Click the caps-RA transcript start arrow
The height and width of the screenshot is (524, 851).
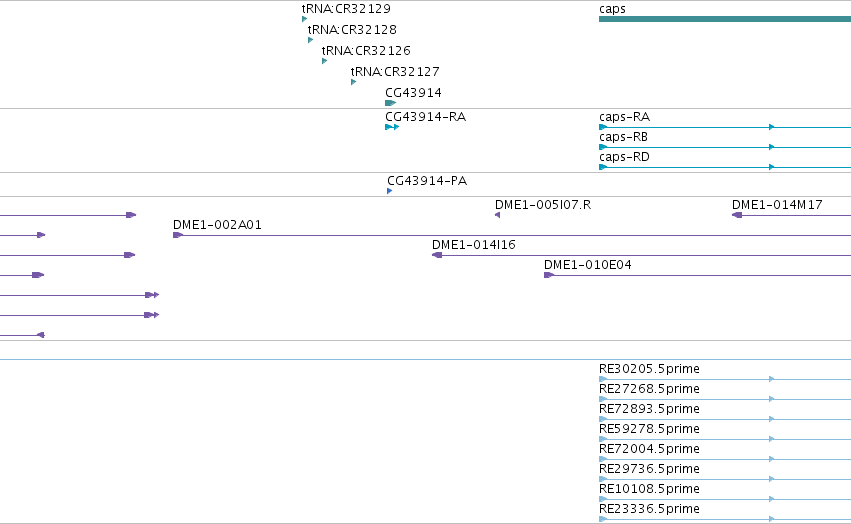603,127
